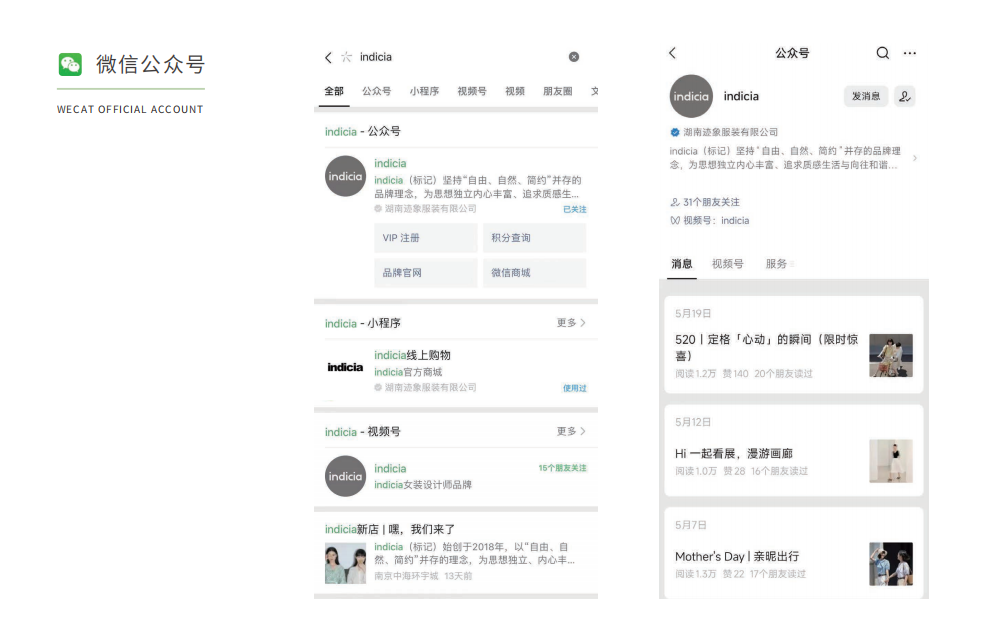Open the 积分查询 button
This screenshot has height=636, width=994.
[x=534, y=238]
